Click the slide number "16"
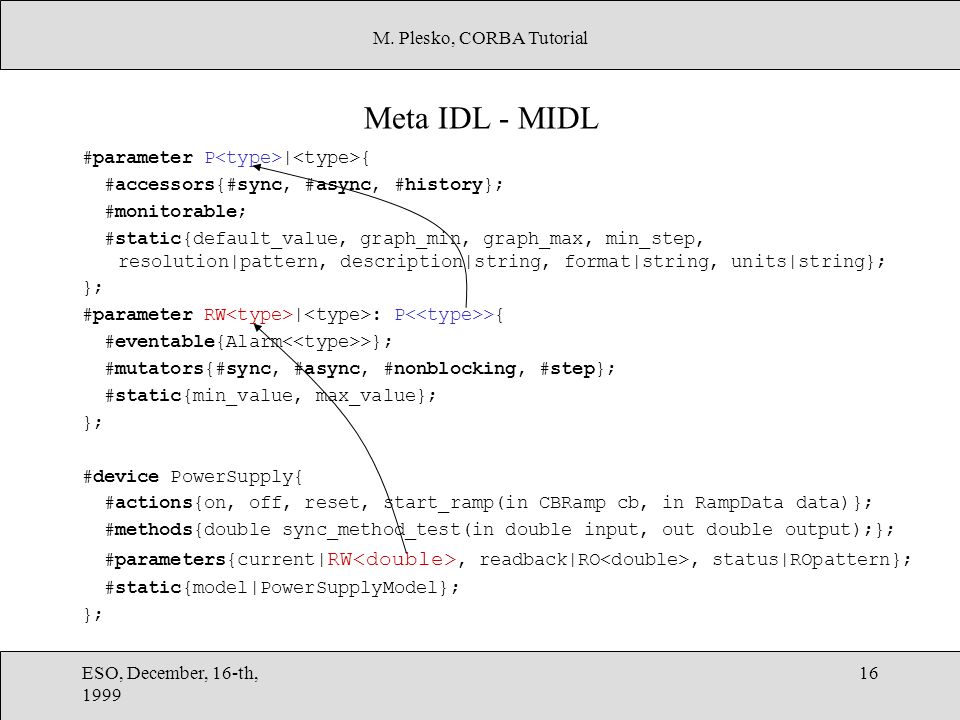Viewport: 960px width, 720px height. point(869,673)
